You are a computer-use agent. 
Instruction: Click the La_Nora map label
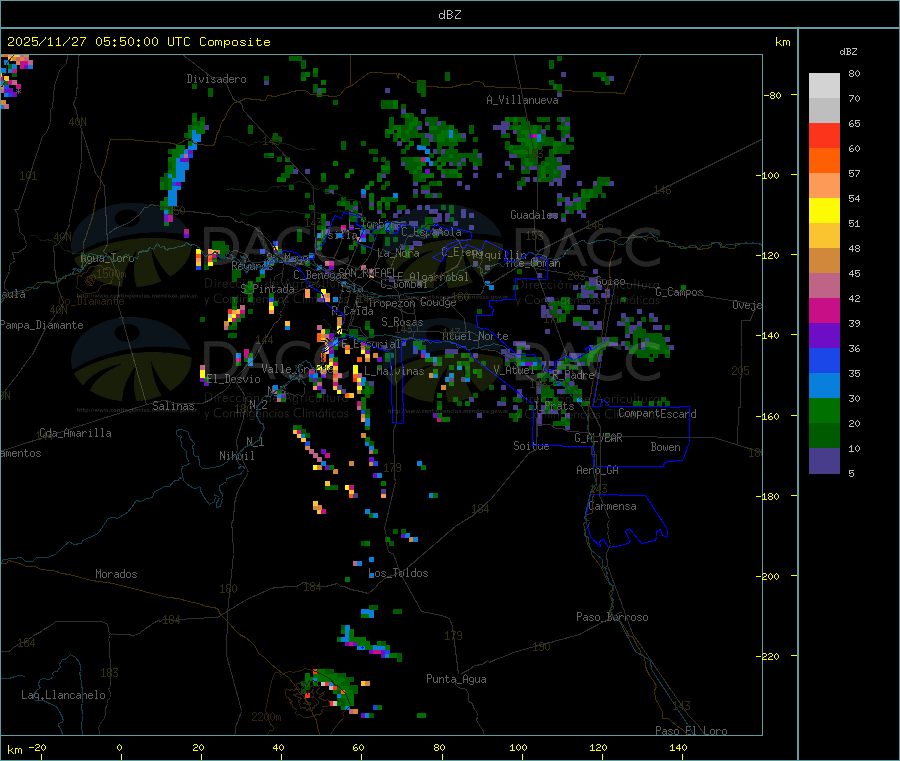click(x=398, y=253)
